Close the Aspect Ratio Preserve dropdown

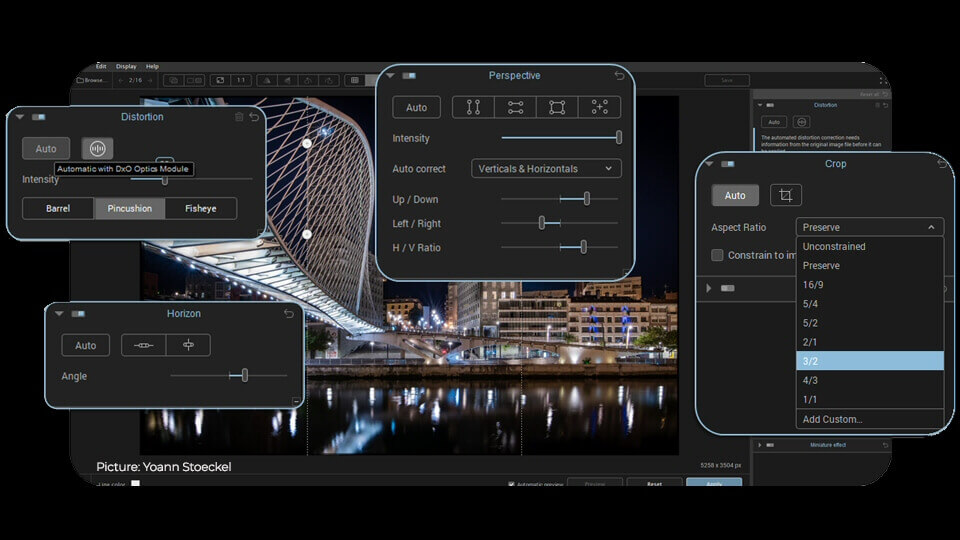click(869, 227)
